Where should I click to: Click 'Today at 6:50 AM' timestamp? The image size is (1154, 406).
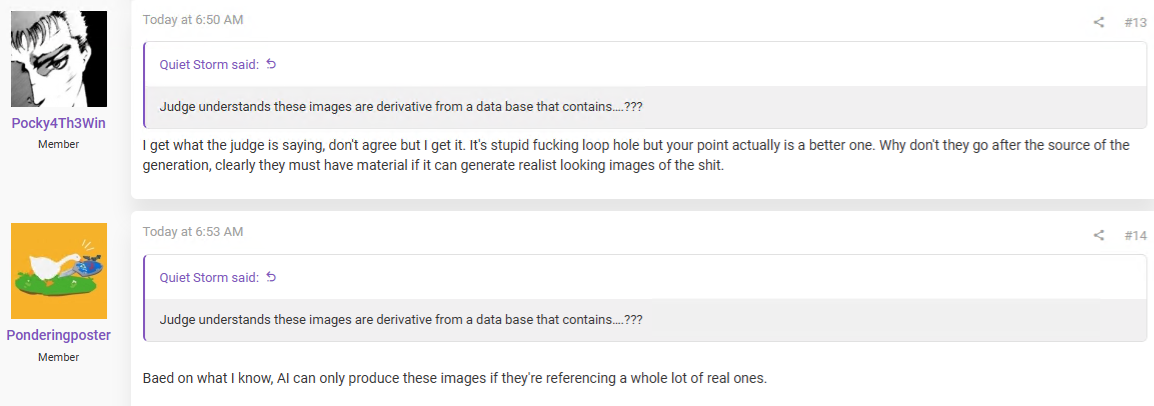point(193,20)
